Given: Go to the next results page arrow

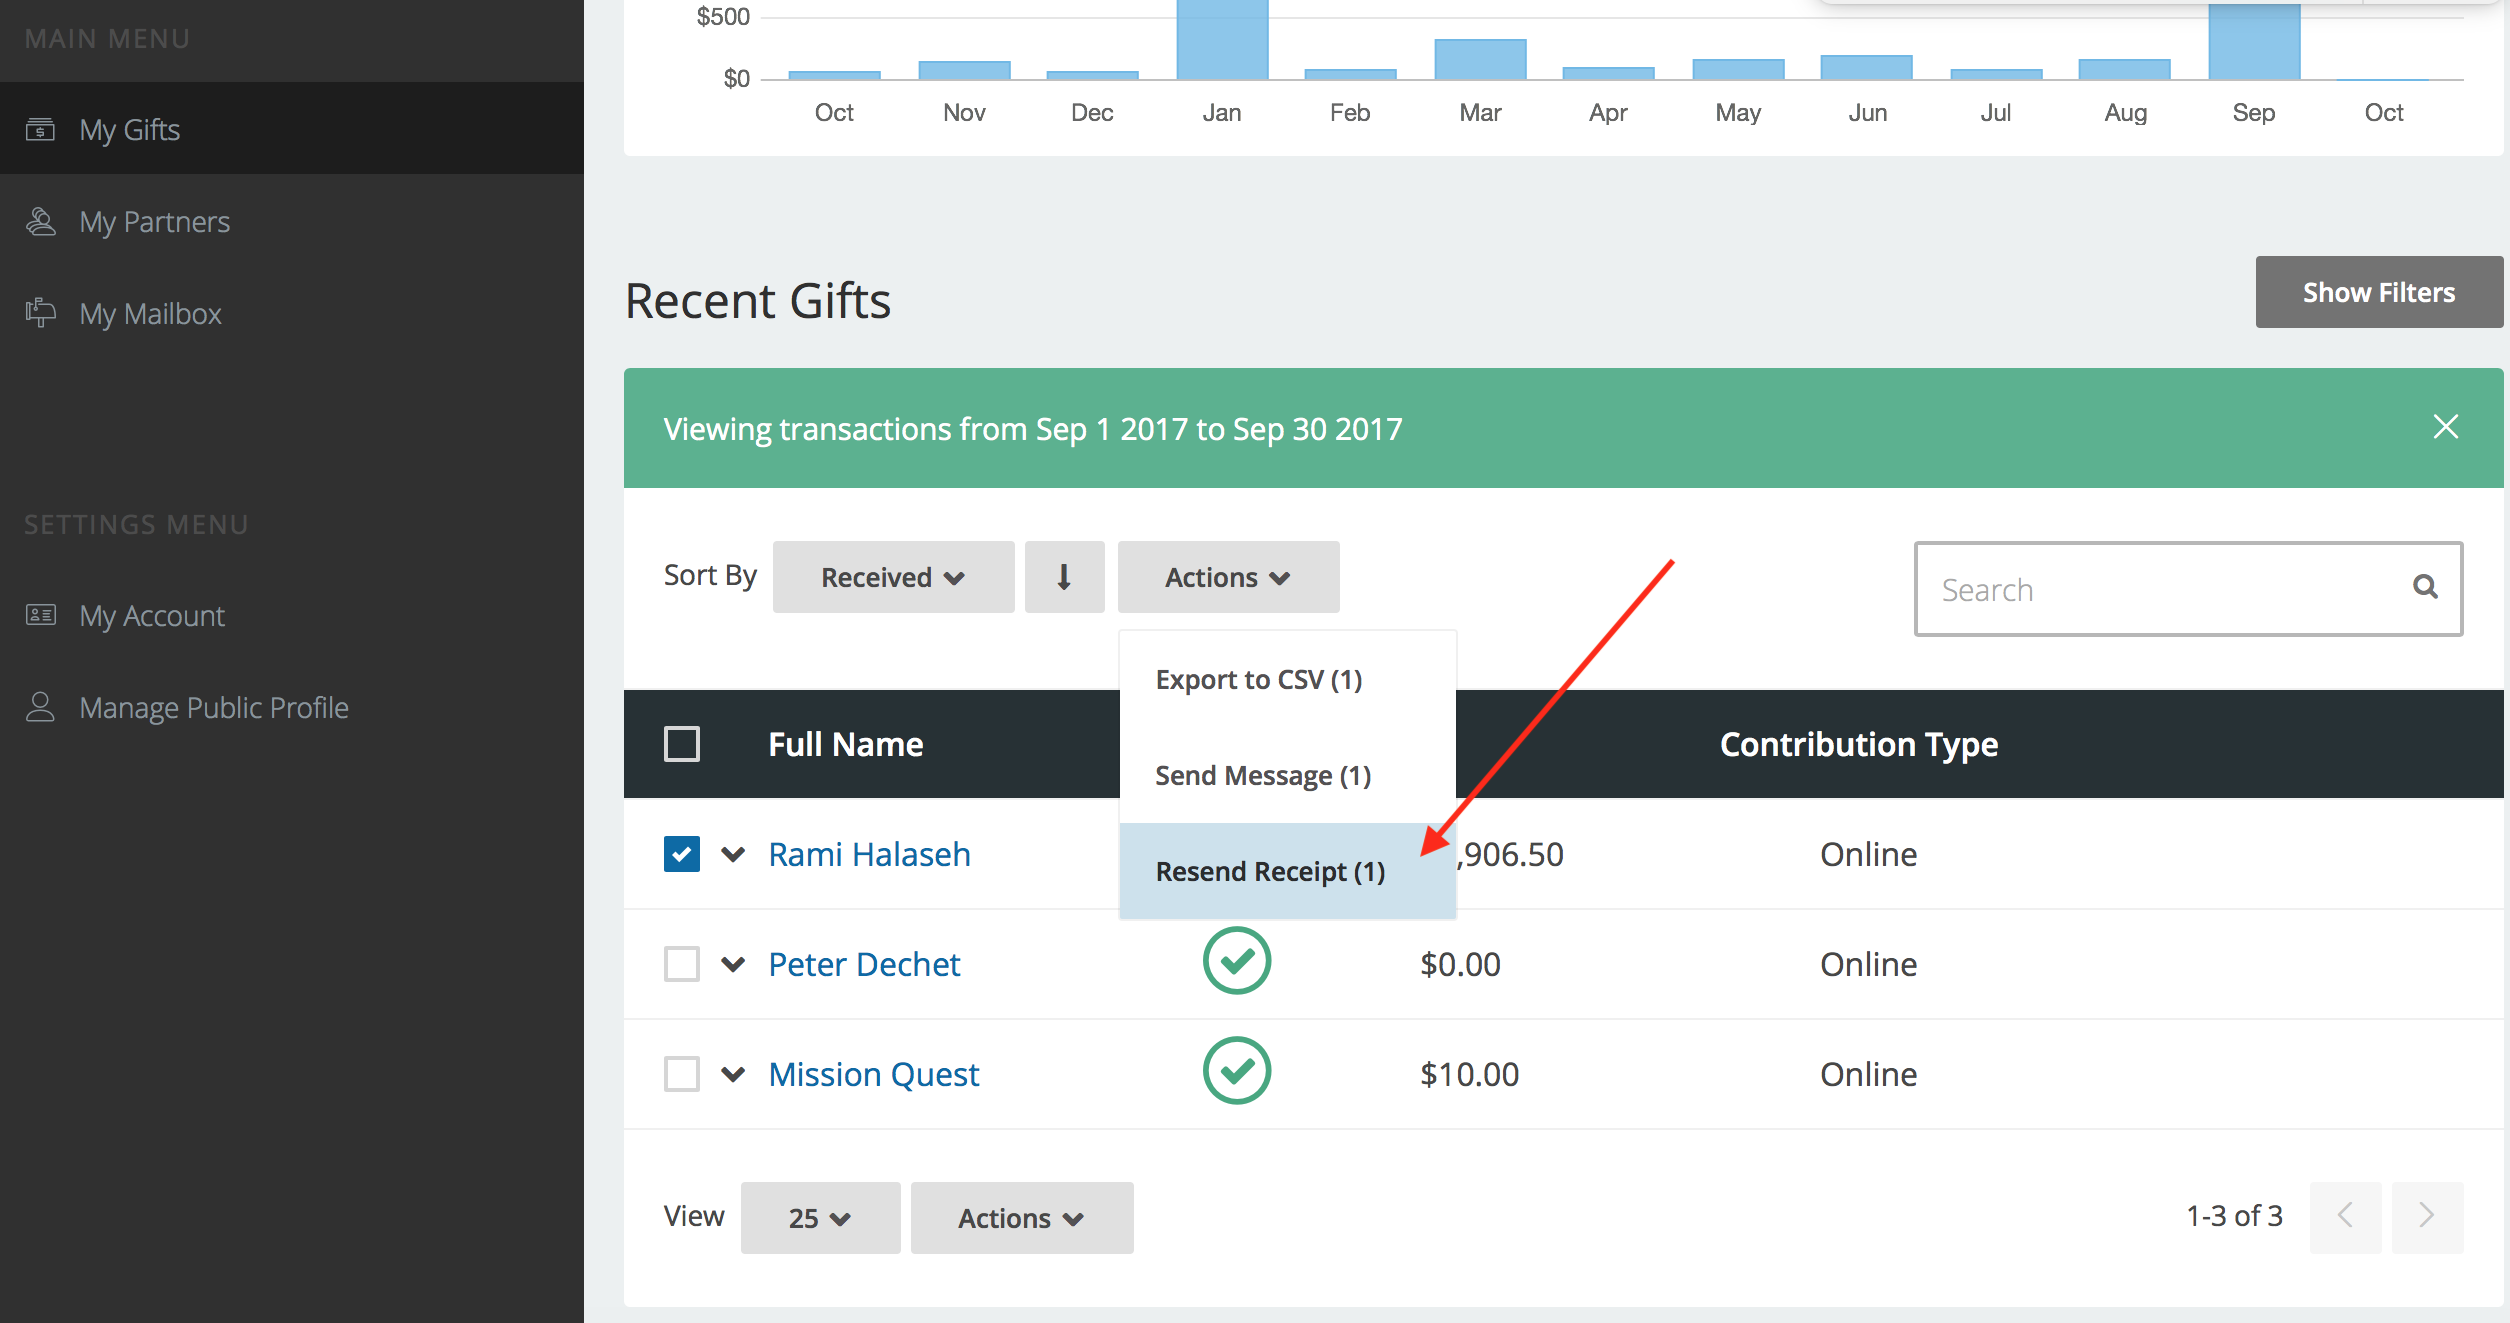Looking at the screenshot, I should point(2427,1216).
